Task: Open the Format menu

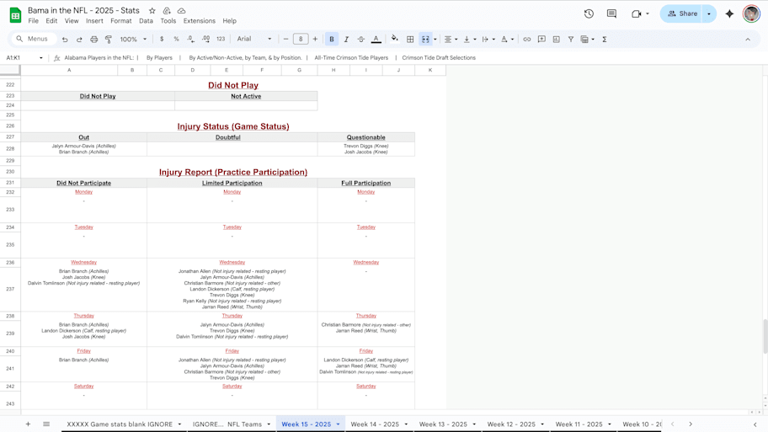Action: 121,21
